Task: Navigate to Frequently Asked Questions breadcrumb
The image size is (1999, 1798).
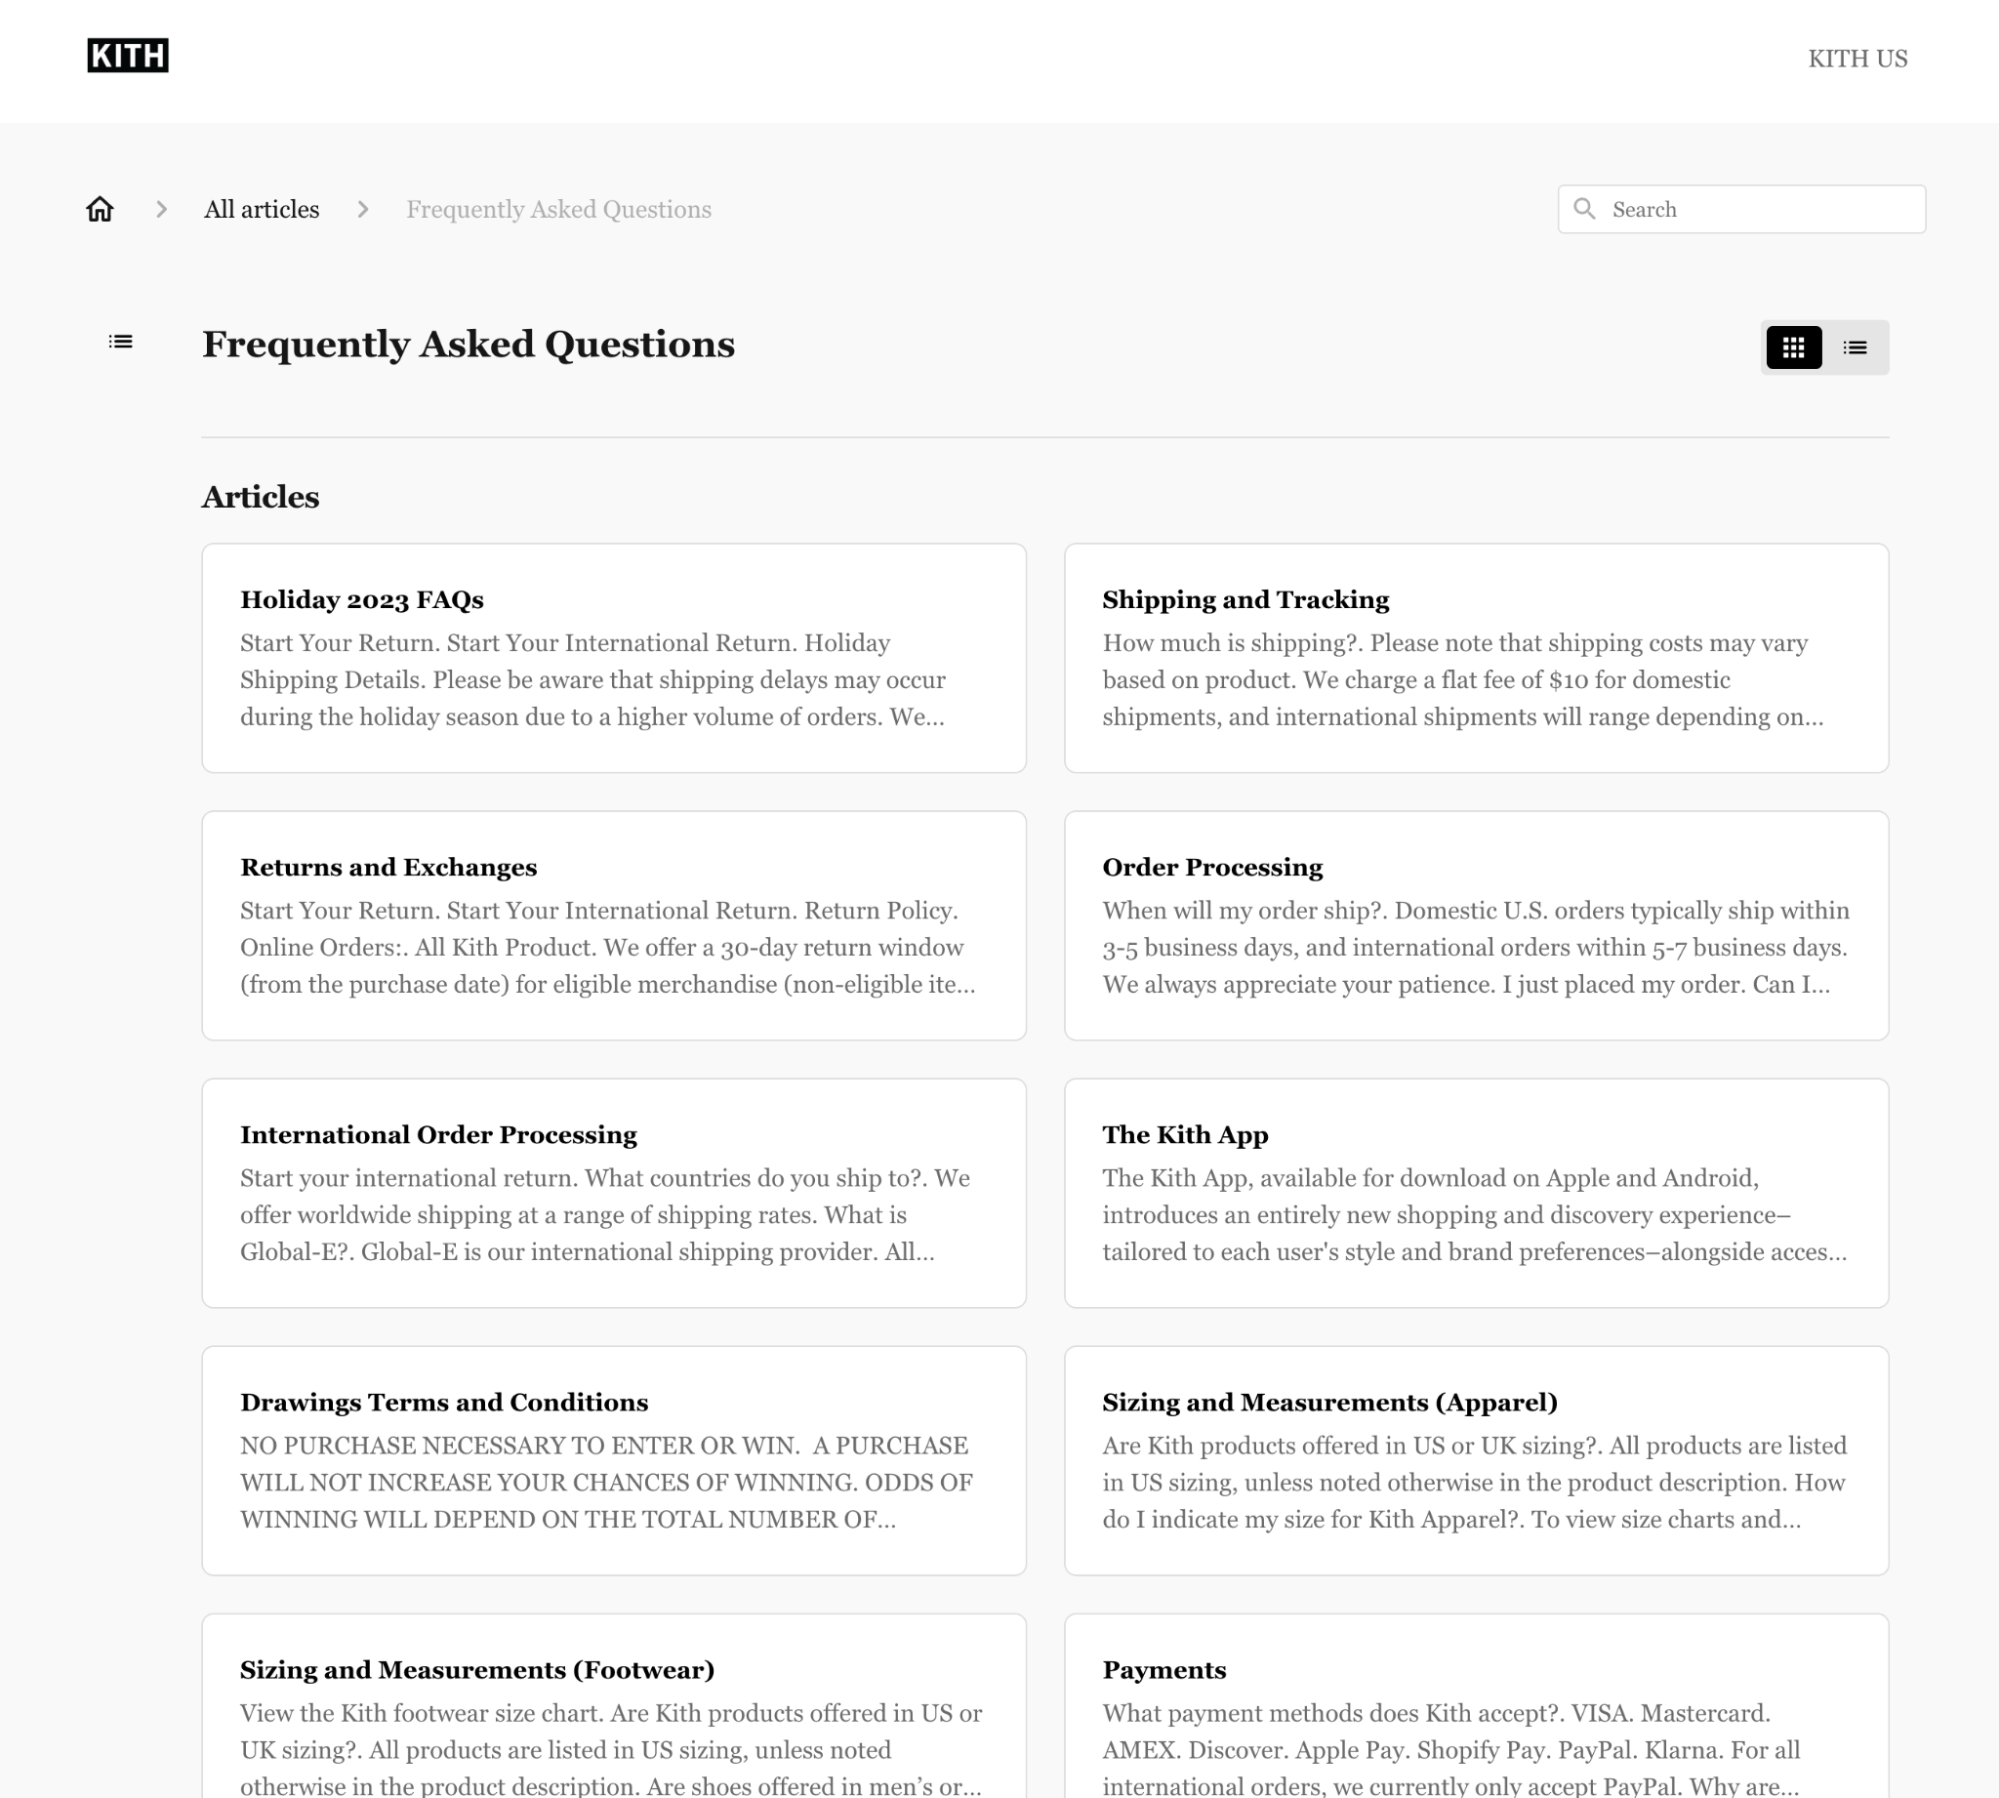Action: tap(559, 208)
